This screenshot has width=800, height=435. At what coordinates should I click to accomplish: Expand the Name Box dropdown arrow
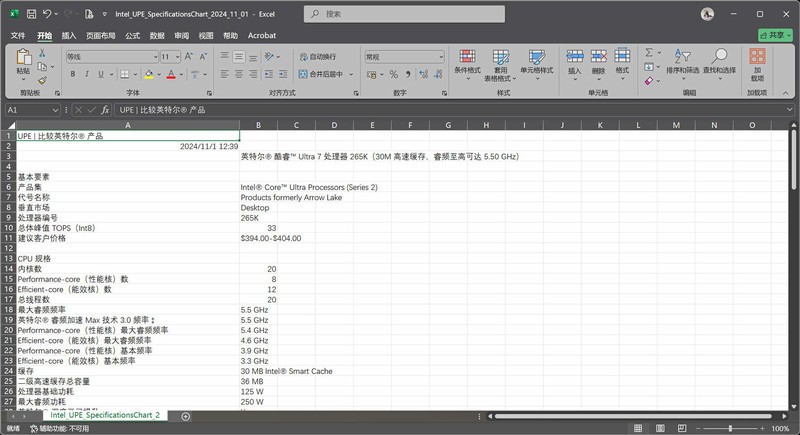(55, 110)
